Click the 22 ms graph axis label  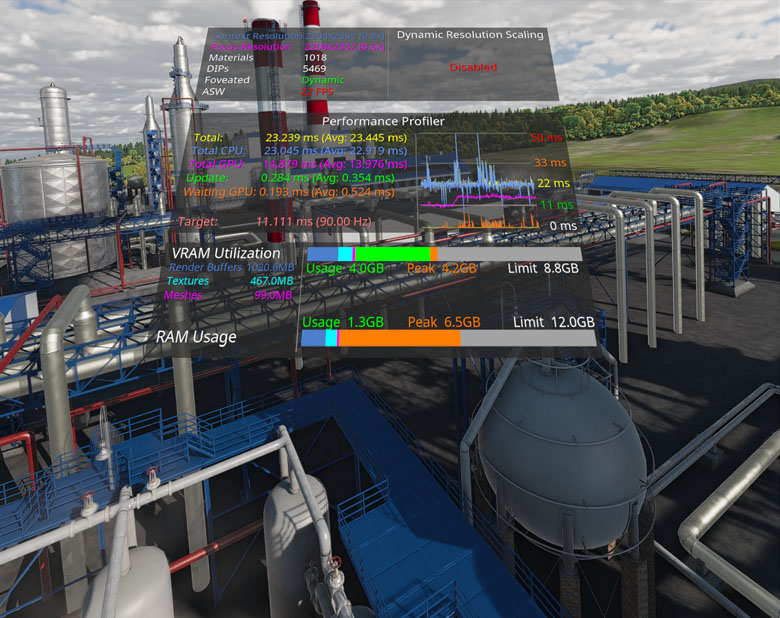[x=554, y=184]
